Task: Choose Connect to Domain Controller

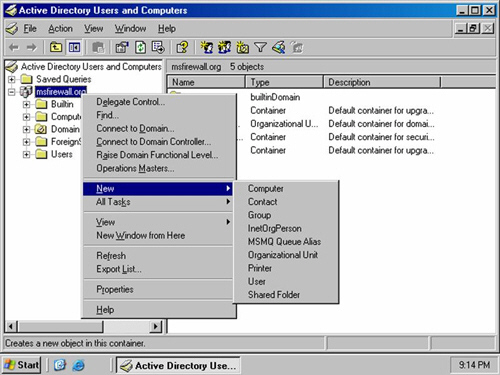Action: (158, 142)
